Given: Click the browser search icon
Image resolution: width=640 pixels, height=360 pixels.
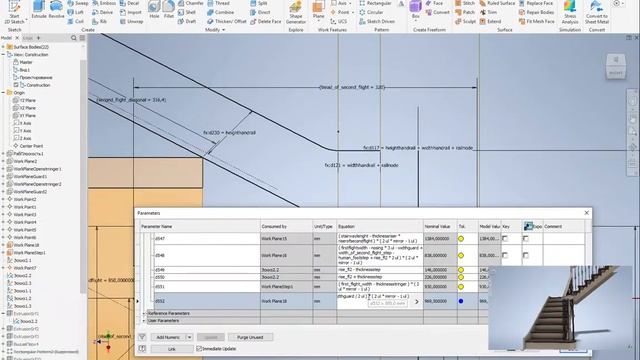Looking at the screenshot, I should [x=73, y=38].
